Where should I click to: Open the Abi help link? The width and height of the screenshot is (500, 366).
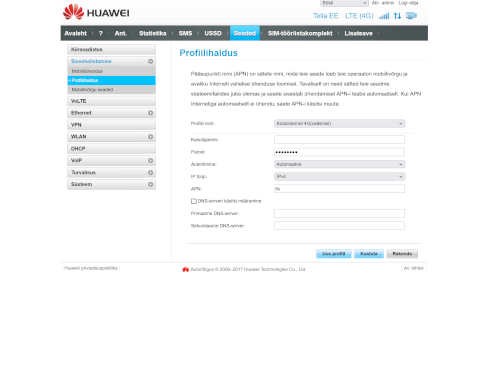click(x=375, y=3)
